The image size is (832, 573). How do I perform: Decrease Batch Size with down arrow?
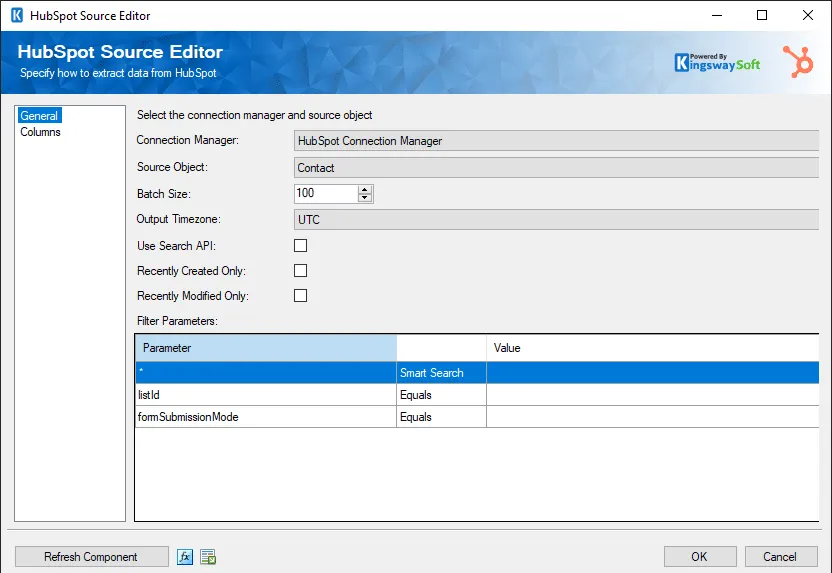coord(365,198)
